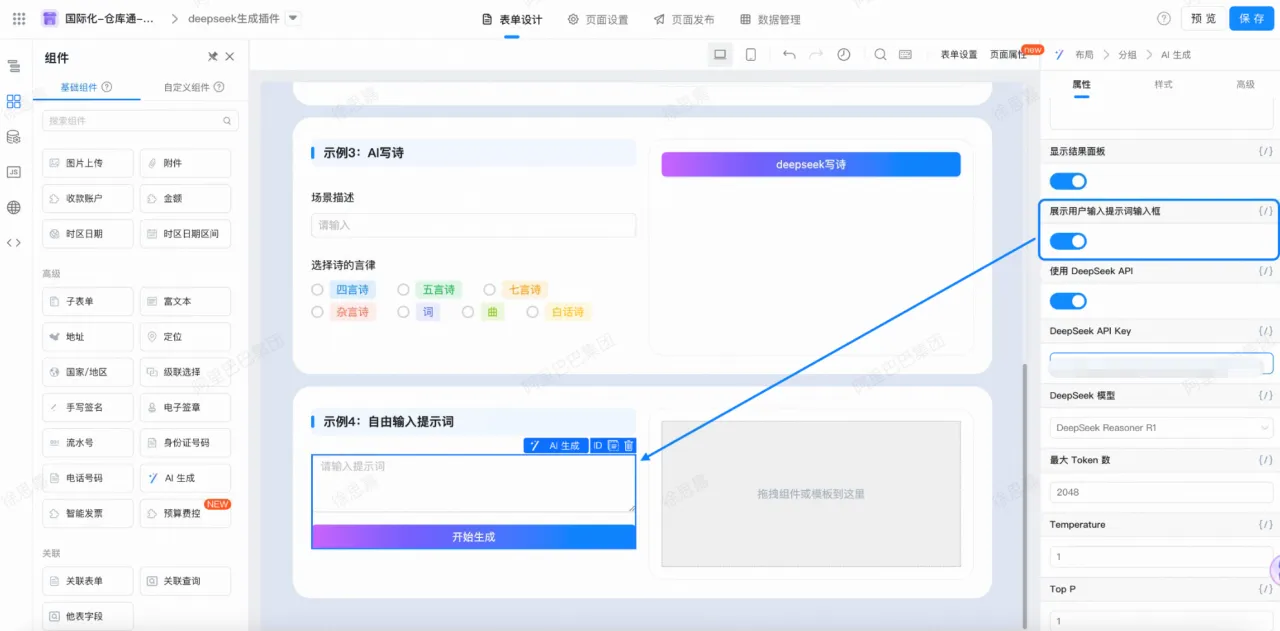Open the outline tree icon in left rail
This screenshot has height=631, width=1280.
pyautogui.click(x=13, y=66)
